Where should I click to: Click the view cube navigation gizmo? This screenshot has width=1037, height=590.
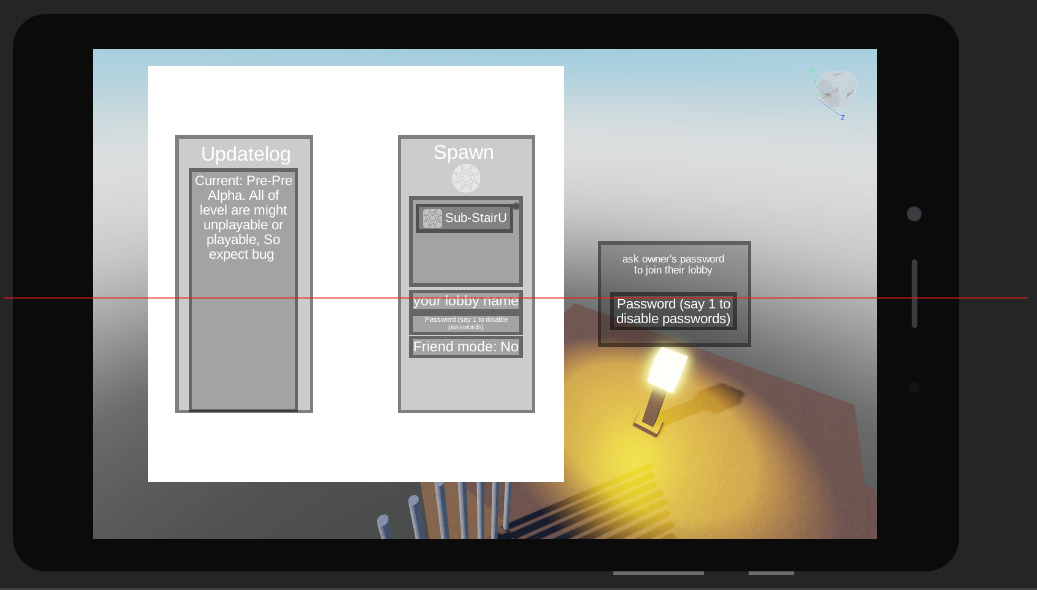[x=837, y=92]
